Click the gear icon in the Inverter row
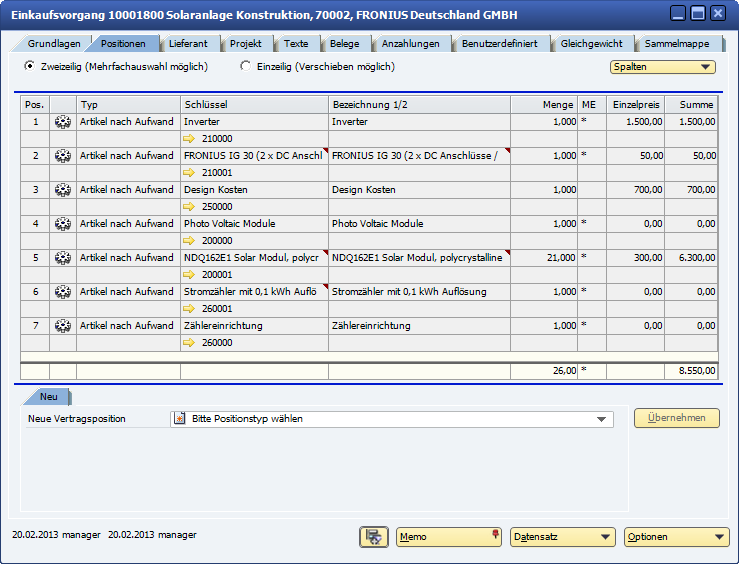This screenshot has height=564, width=739. [x=63, y=122]
